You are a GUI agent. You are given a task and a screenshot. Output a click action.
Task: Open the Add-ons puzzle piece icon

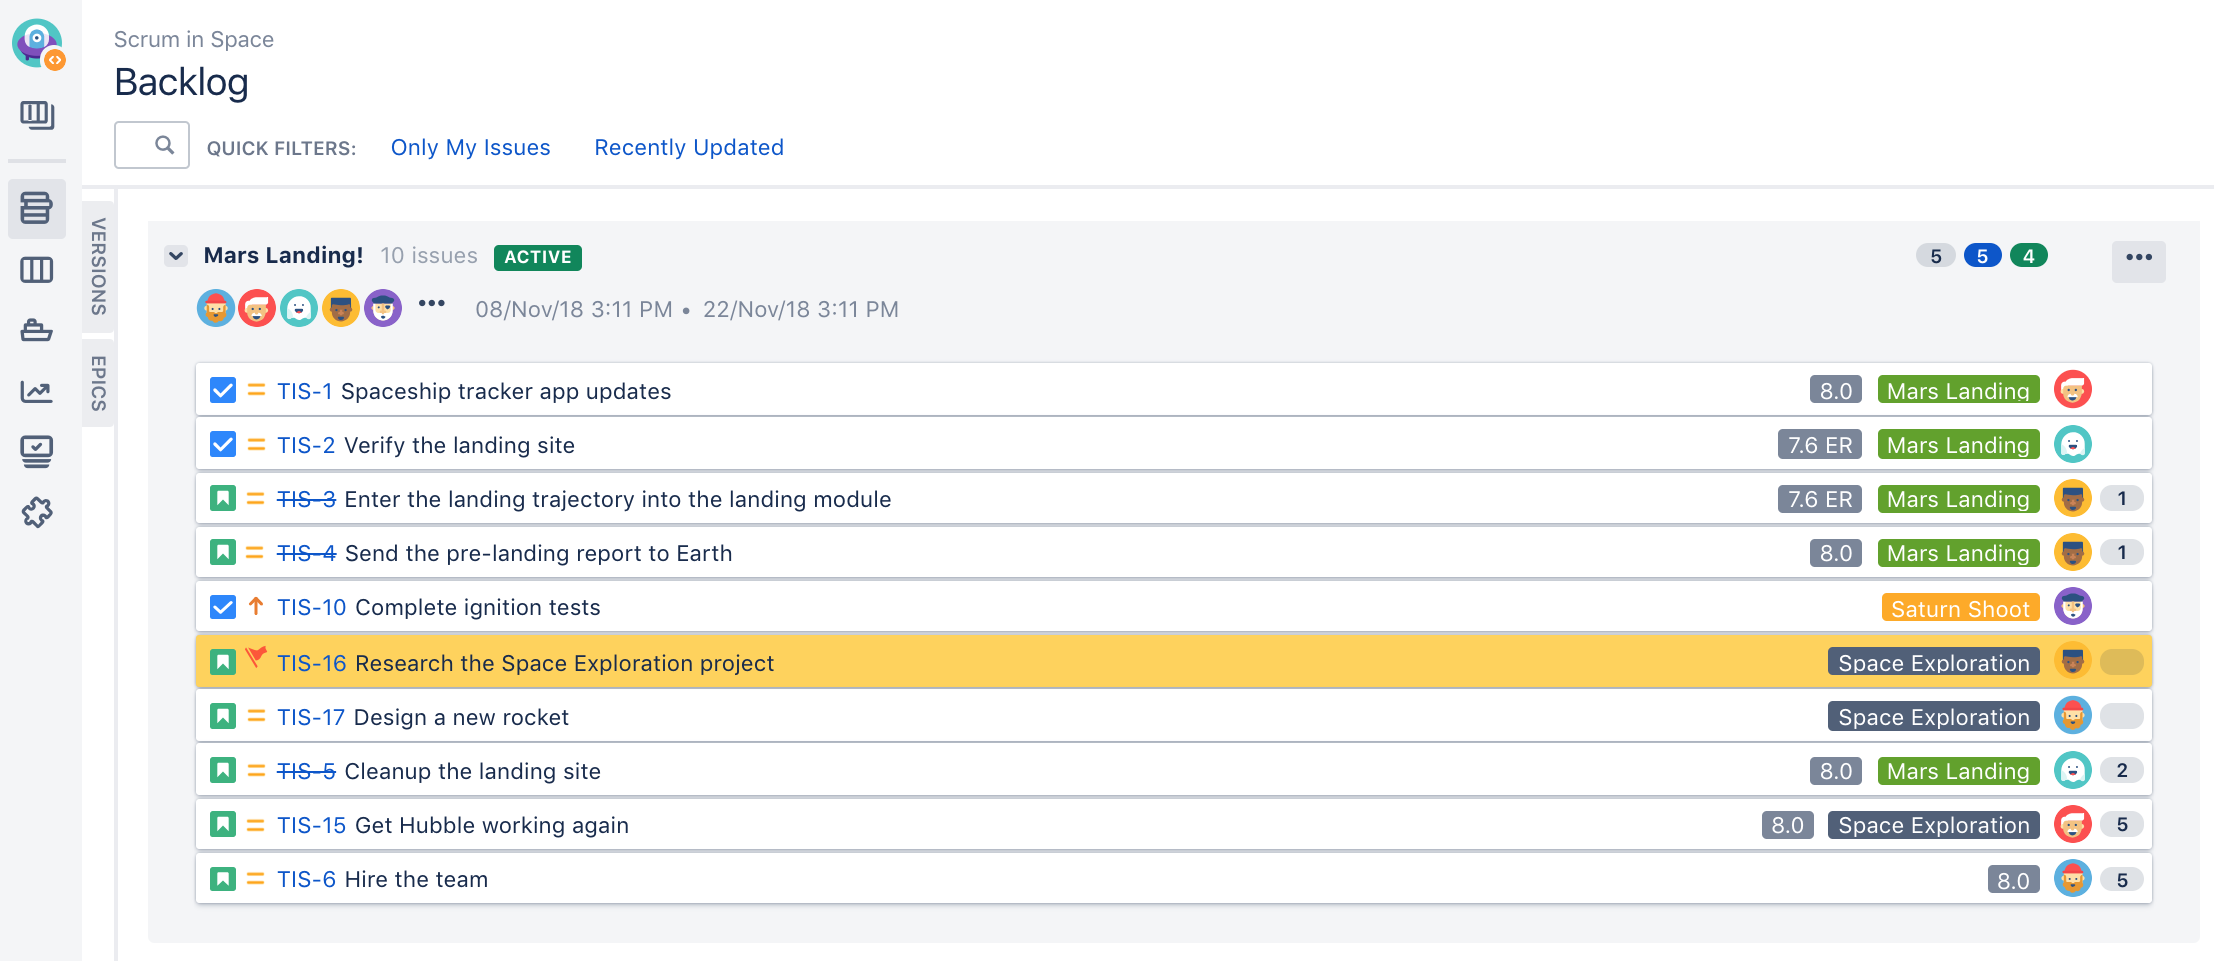[36, 512]
